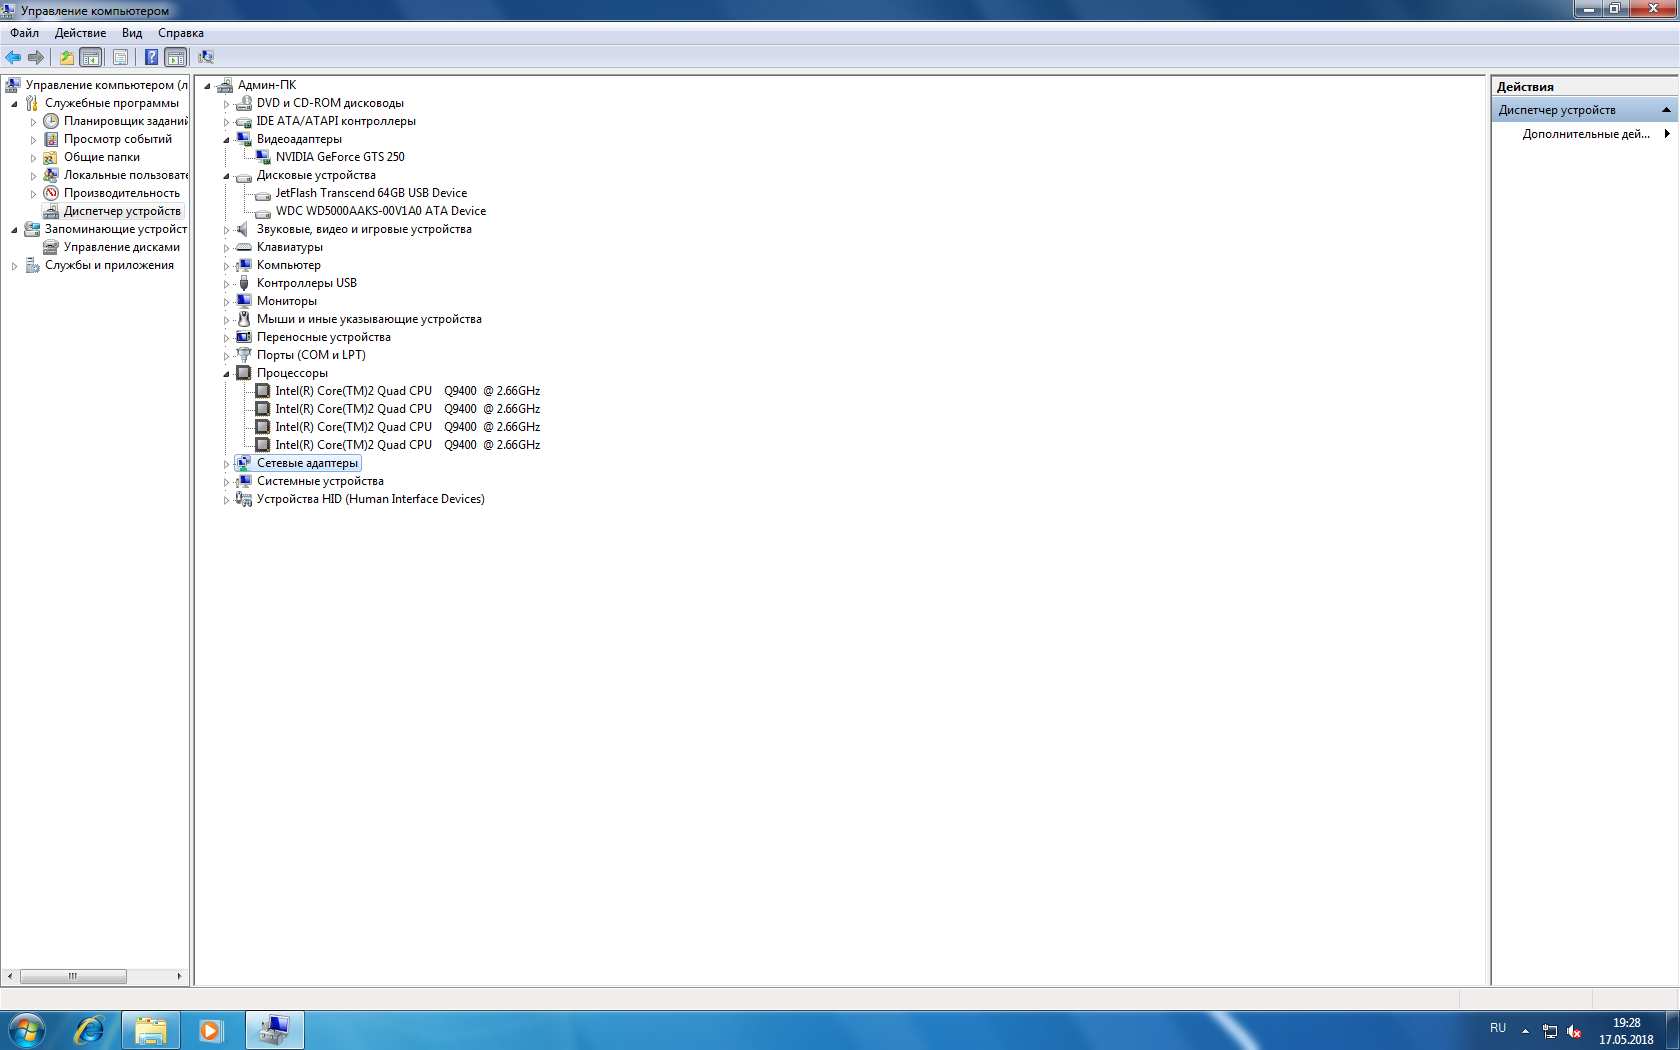Click the JetFlash Transcend drive icon

(263, 194)
